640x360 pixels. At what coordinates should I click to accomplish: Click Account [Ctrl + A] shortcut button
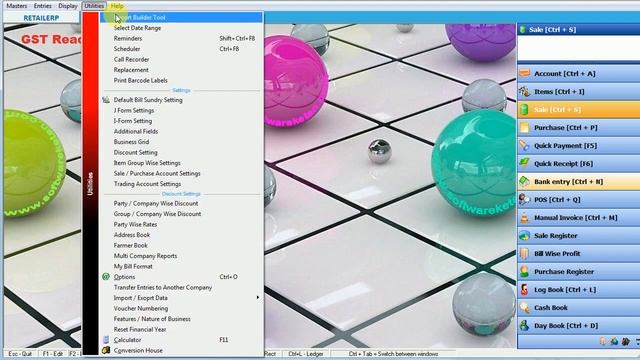[x=578, y=73]
